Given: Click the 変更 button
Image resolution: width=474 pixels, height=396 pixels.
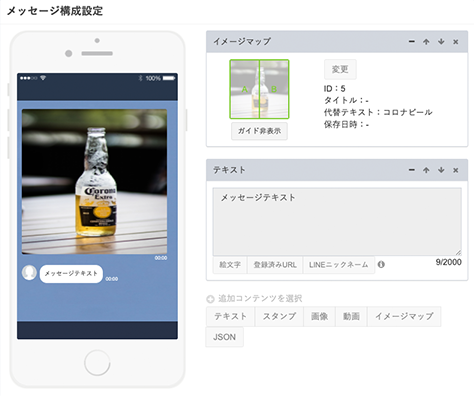Looking at the screenshot, I should point(340,69).
